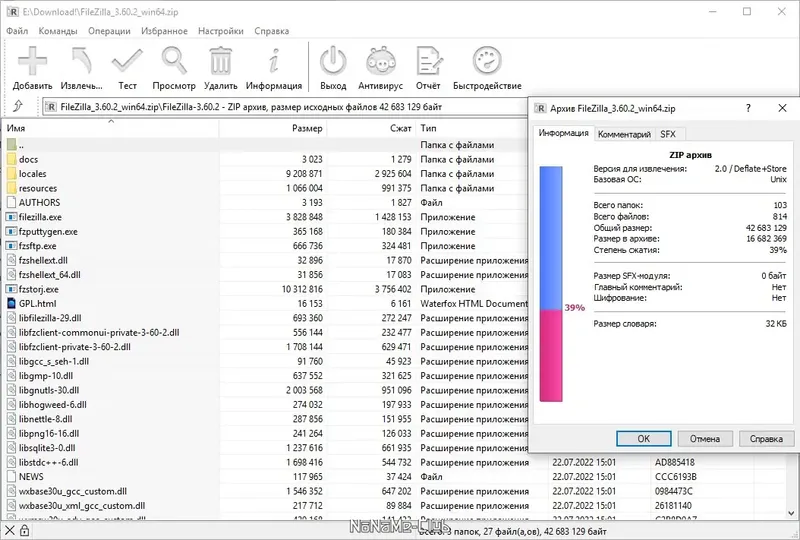Select libstdc++-6.dll file name
This screenshot has height=540, width=800.
49,462
